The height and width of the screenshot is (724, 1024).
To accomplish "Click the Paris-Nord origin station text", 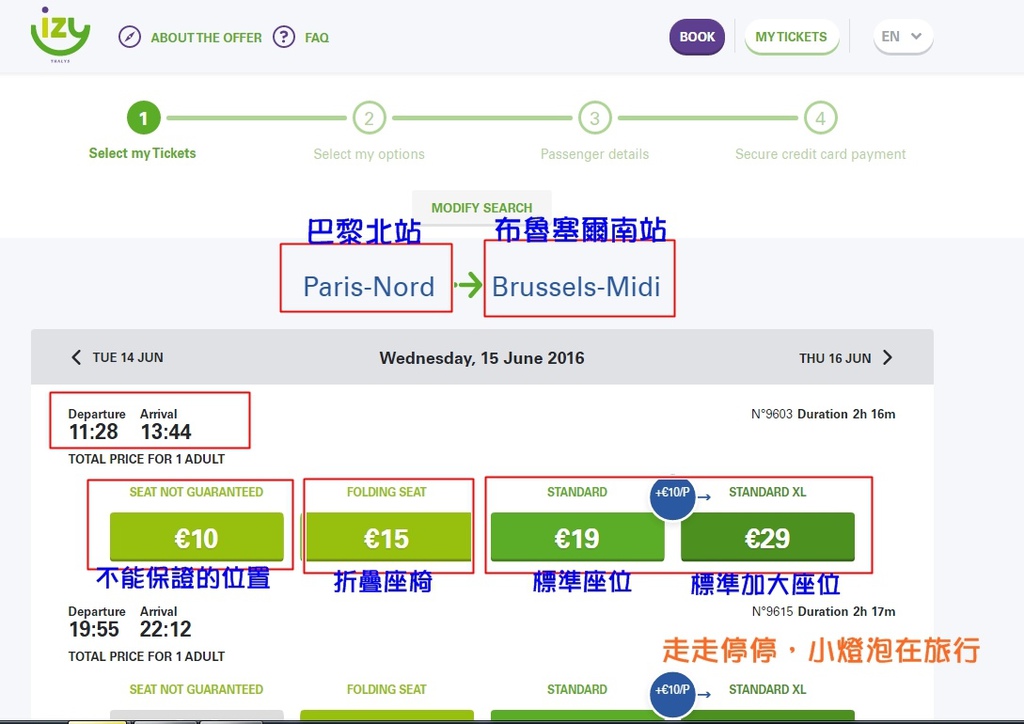I will pos(369,287).
